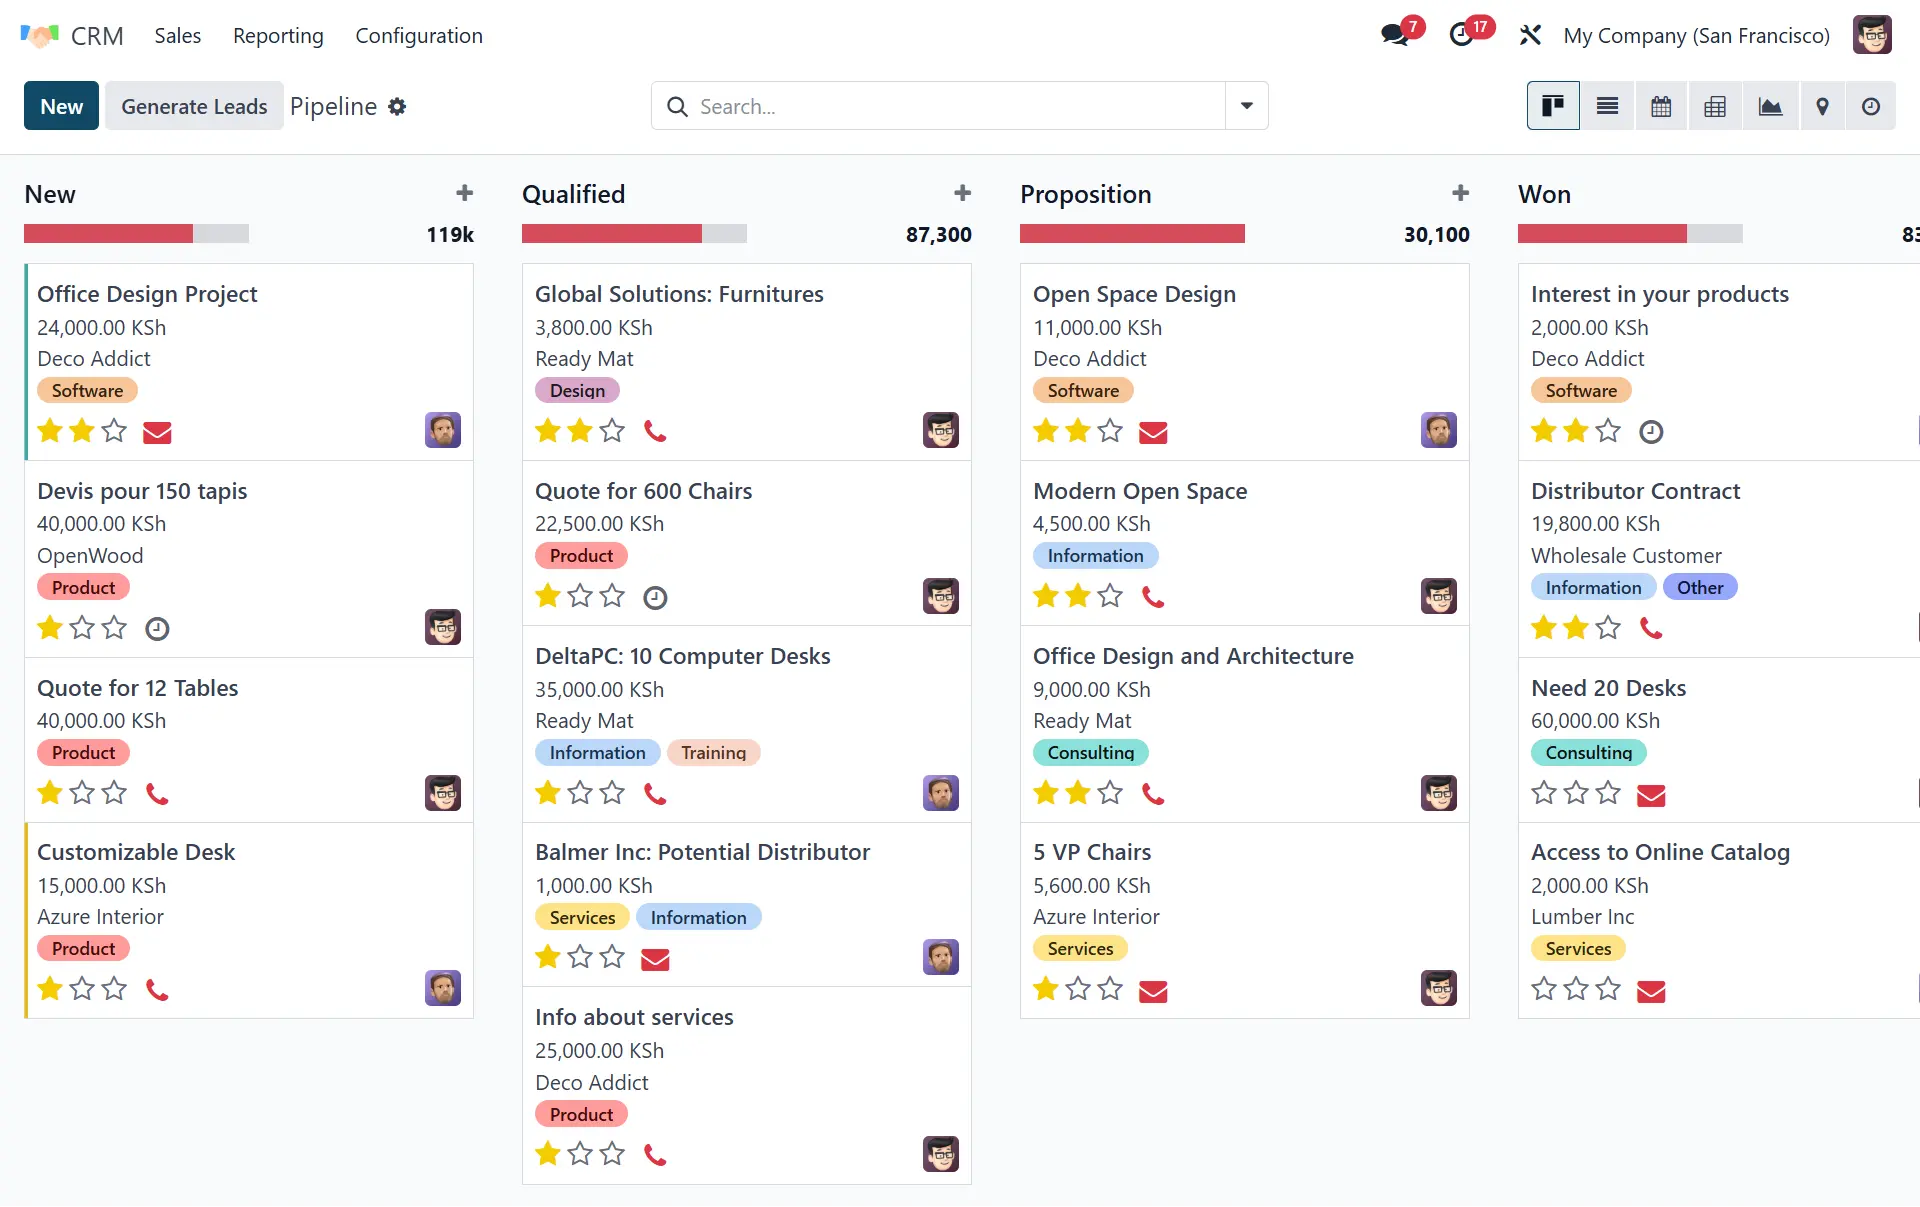Open the calendar view
The height and width of the screenshot is (1207, 1920).
click(x=1661, y=106)
